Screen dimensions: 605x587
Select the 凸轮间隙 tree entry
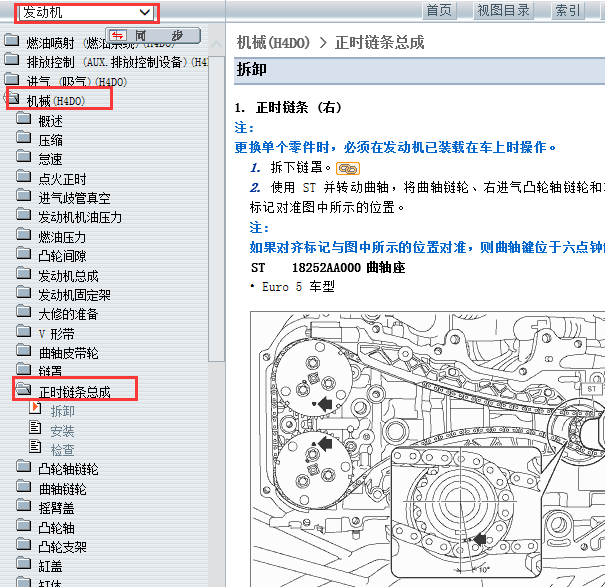click(63, 256)
